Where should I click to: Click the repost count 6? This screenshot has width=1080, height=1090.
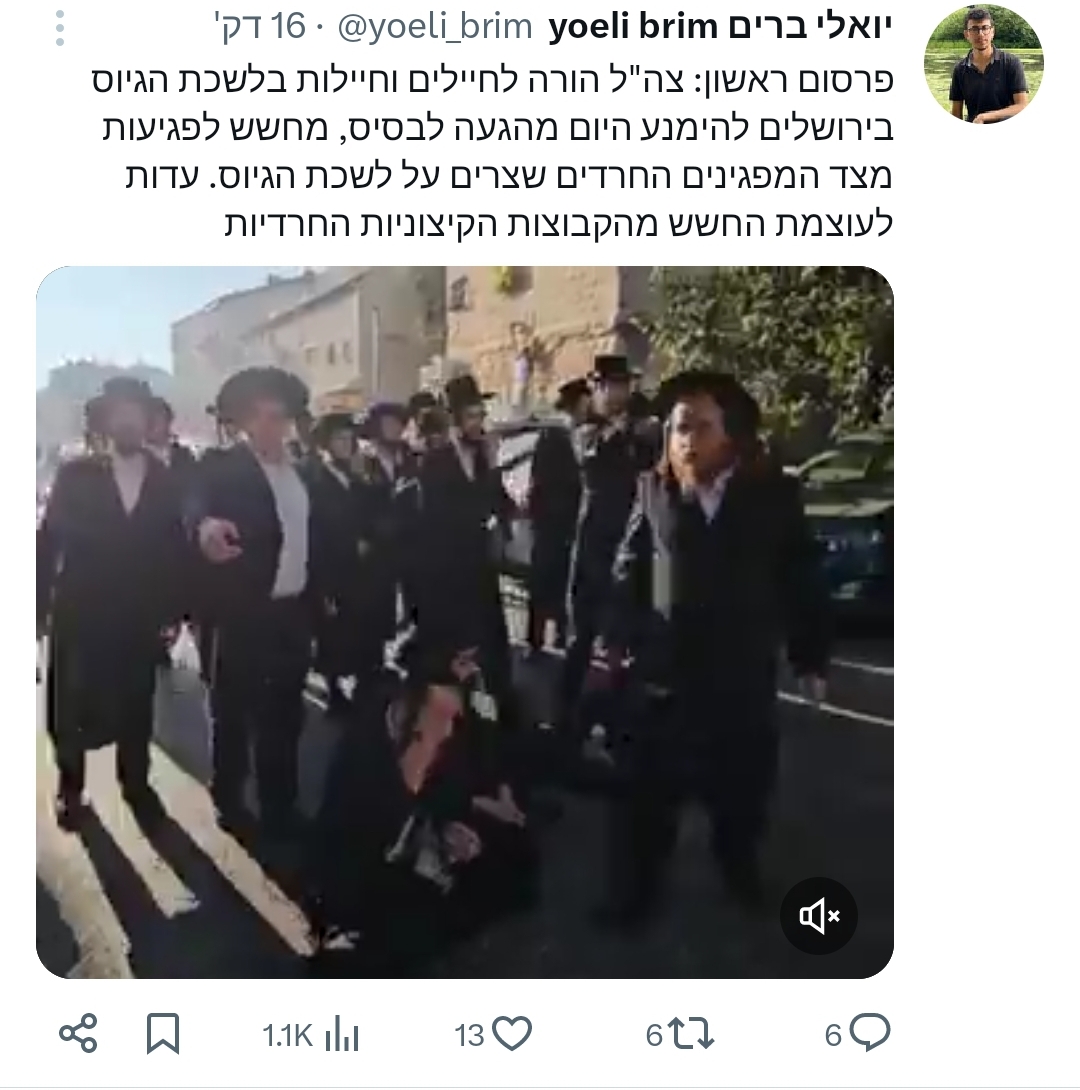(654, 1035)
